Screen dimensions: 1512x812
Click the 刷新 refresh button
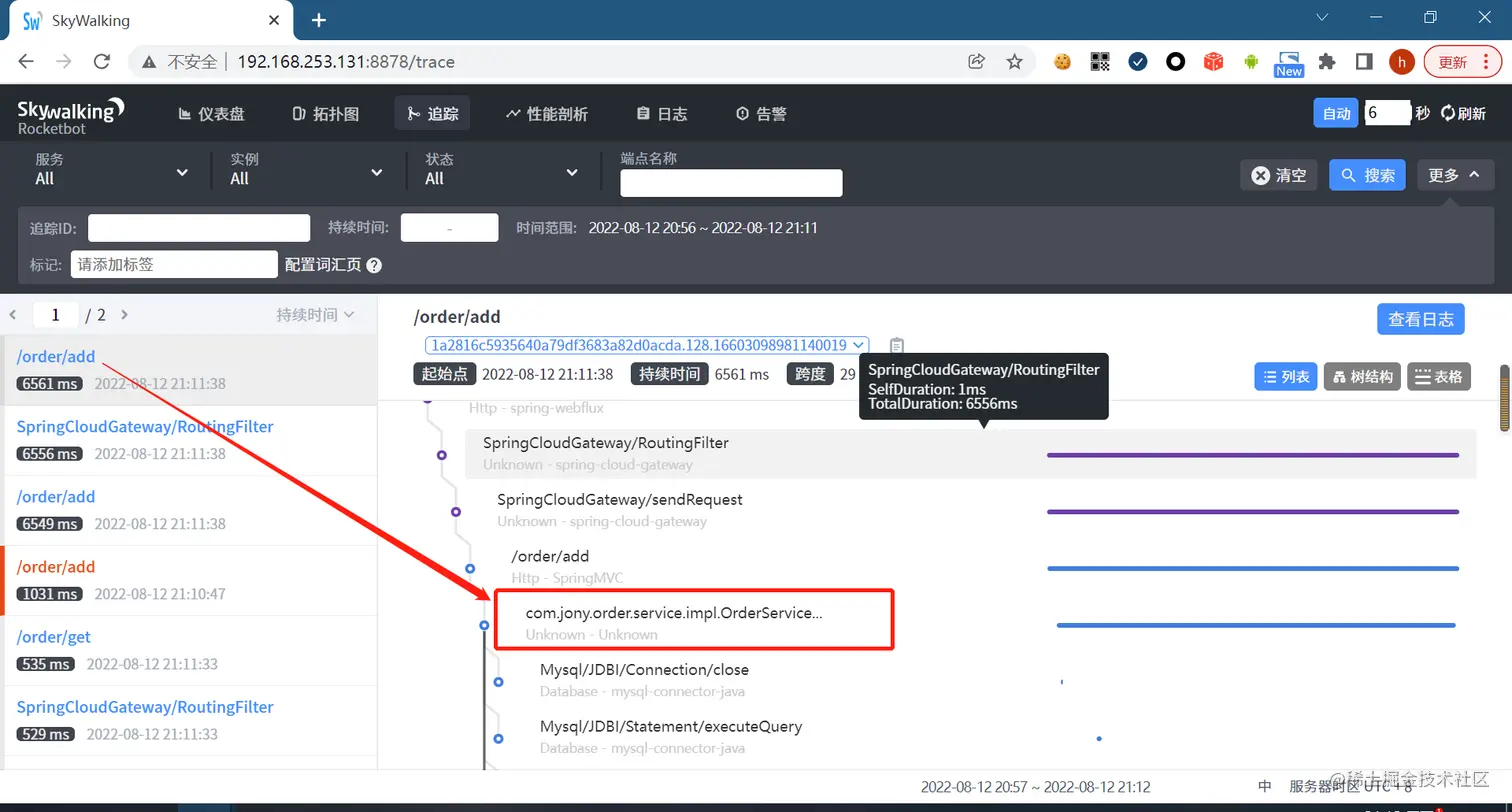[x=1463, y=113]
